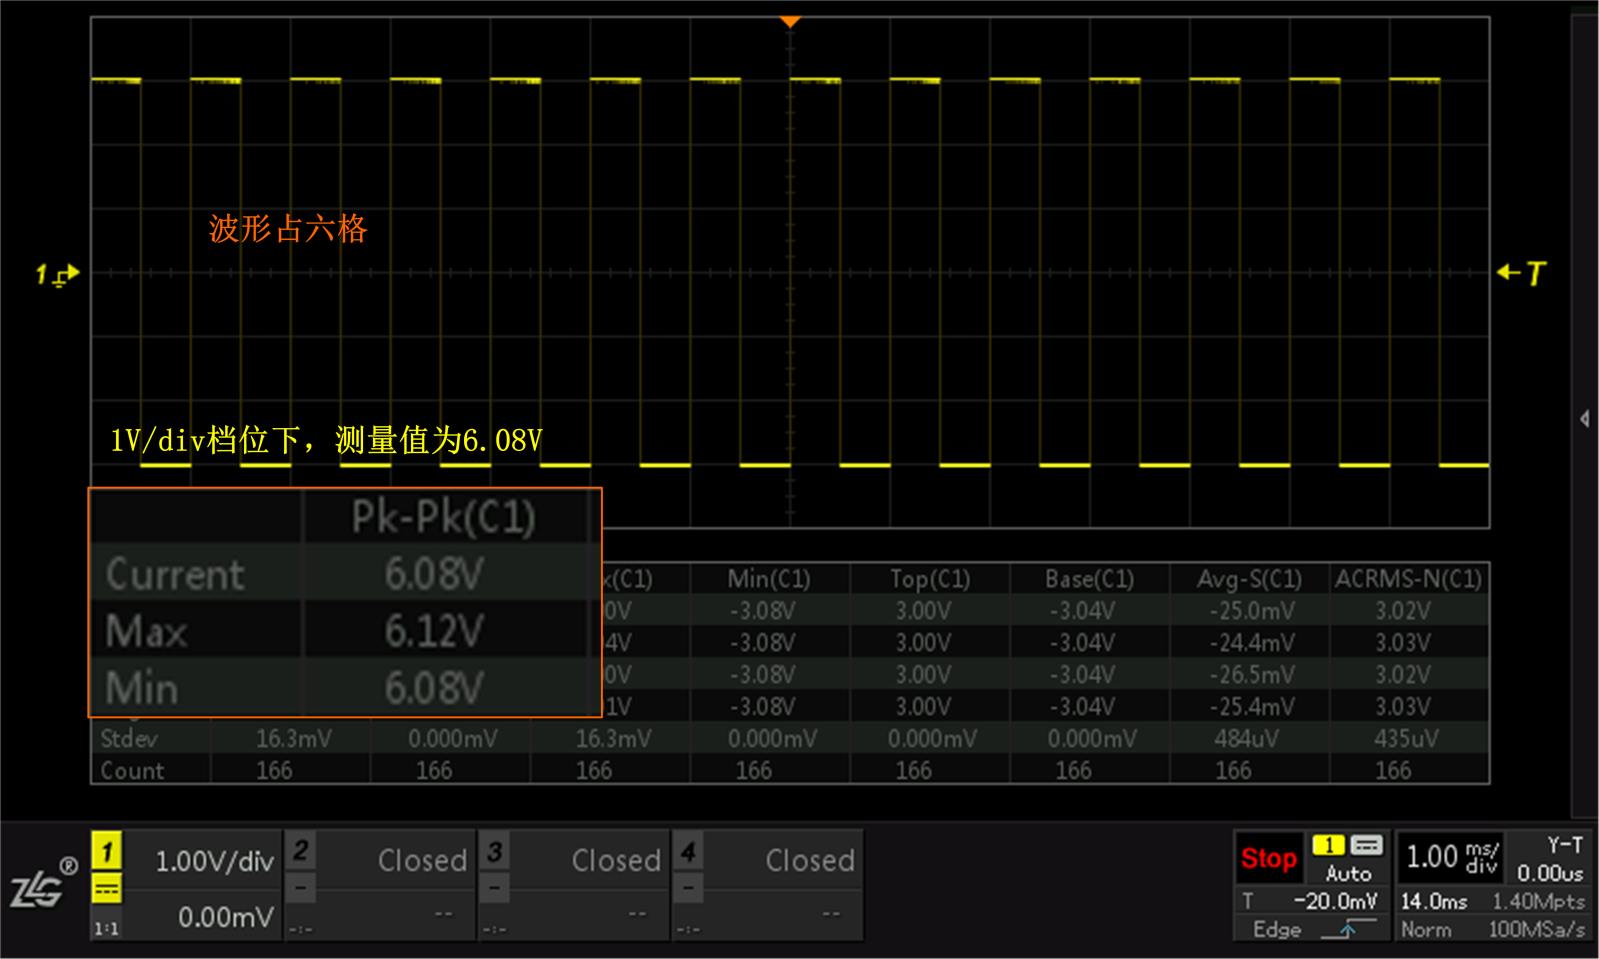Toggle the channel 1 DC coupling icon
This screenshot has width=1599, height=959.
click(x=106, y=889)
